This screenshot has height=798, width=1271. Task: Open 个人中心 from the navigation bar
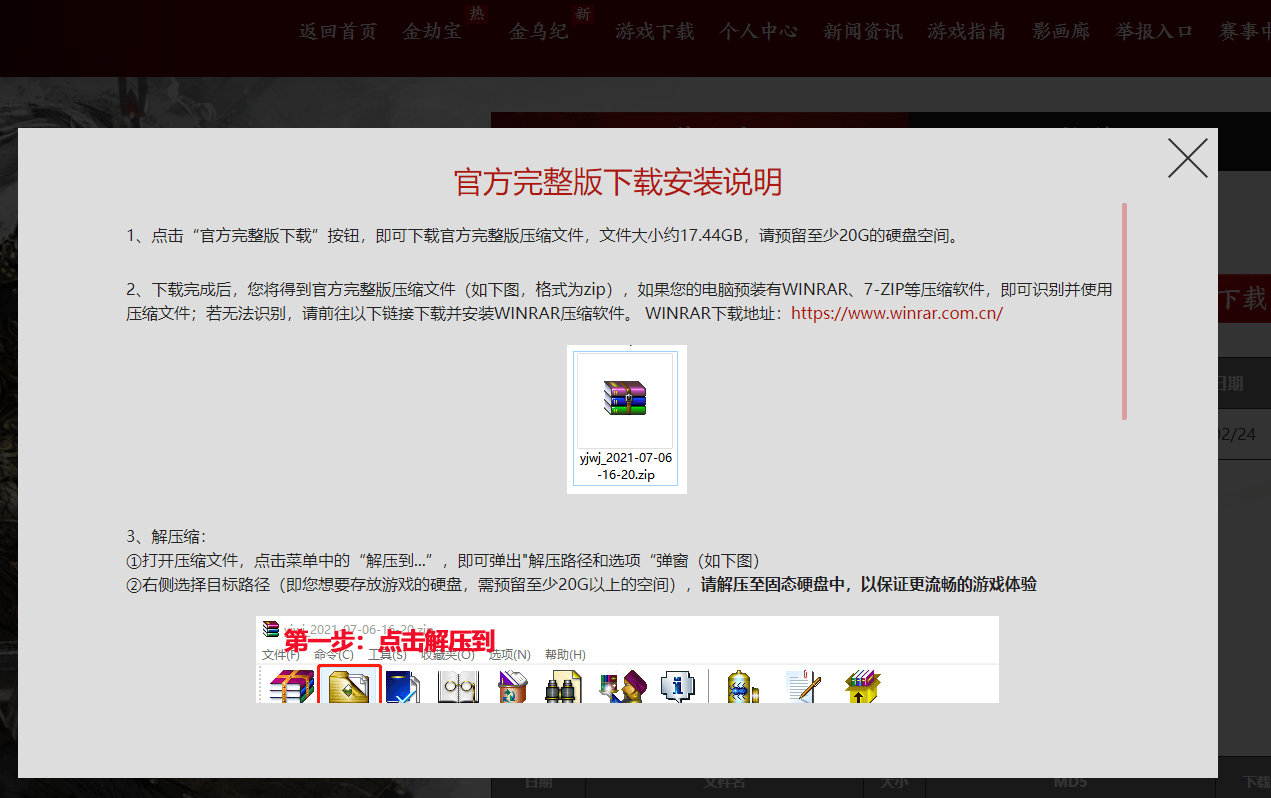(x=758, y=31)
